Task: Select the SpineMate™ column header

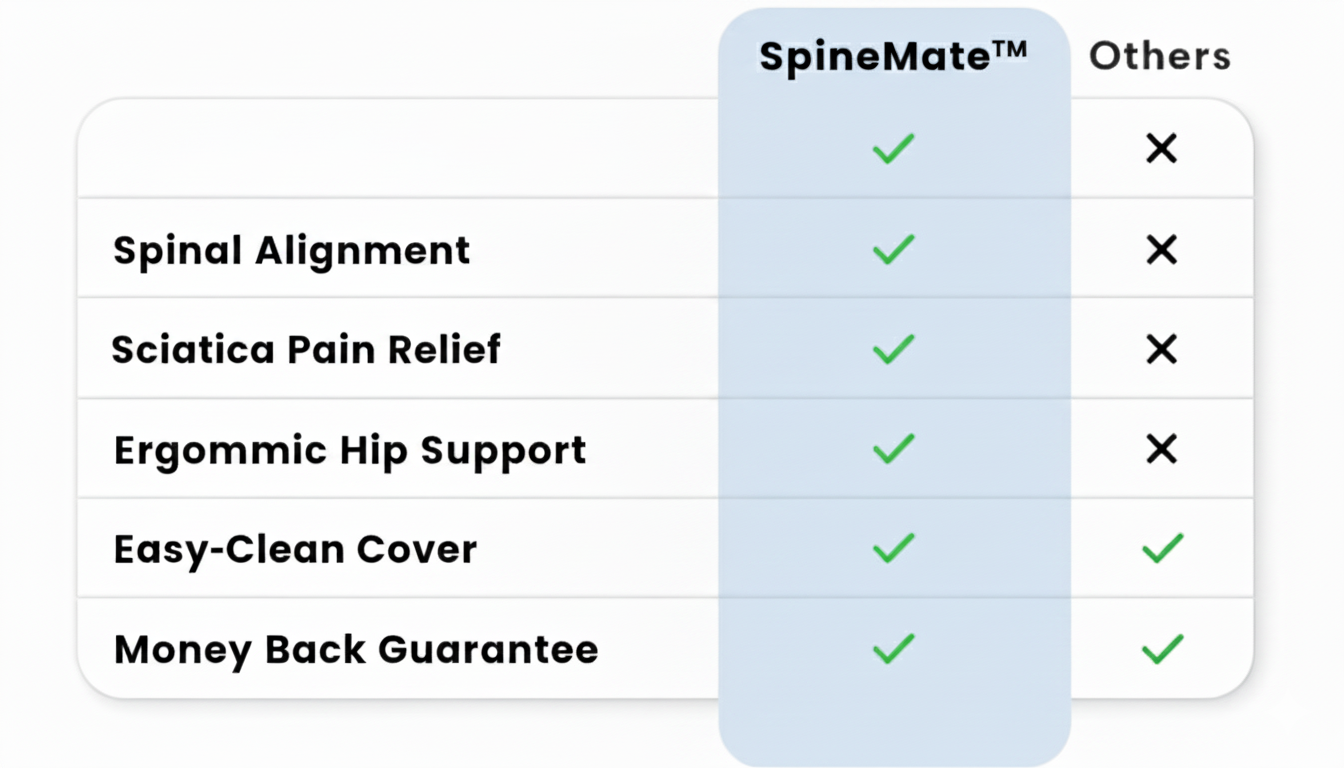Action: point(893,56)
